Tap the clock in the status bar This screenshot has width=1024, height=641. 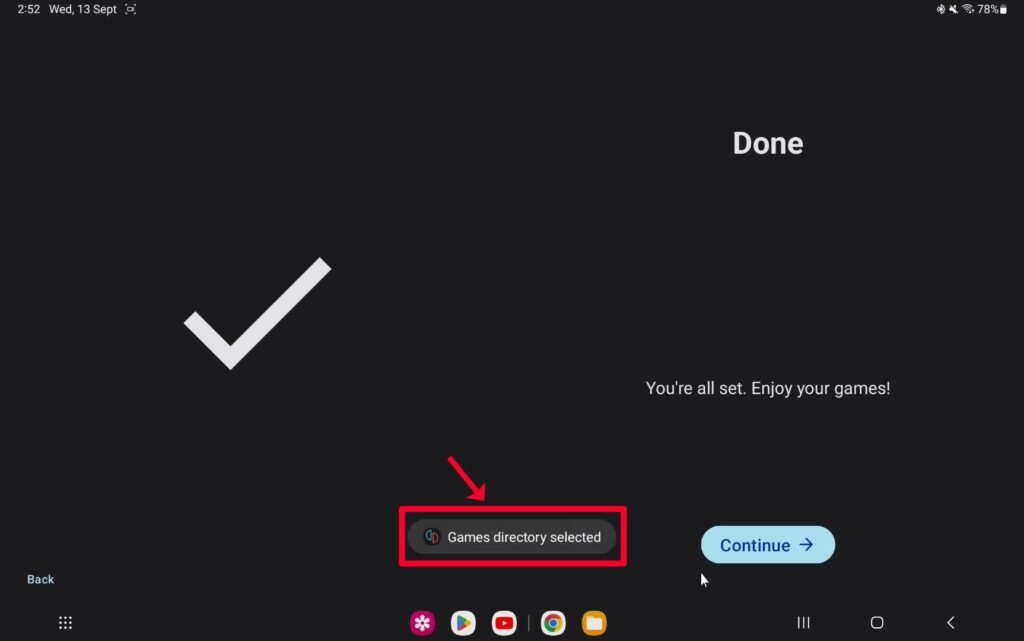click(28, 9)
